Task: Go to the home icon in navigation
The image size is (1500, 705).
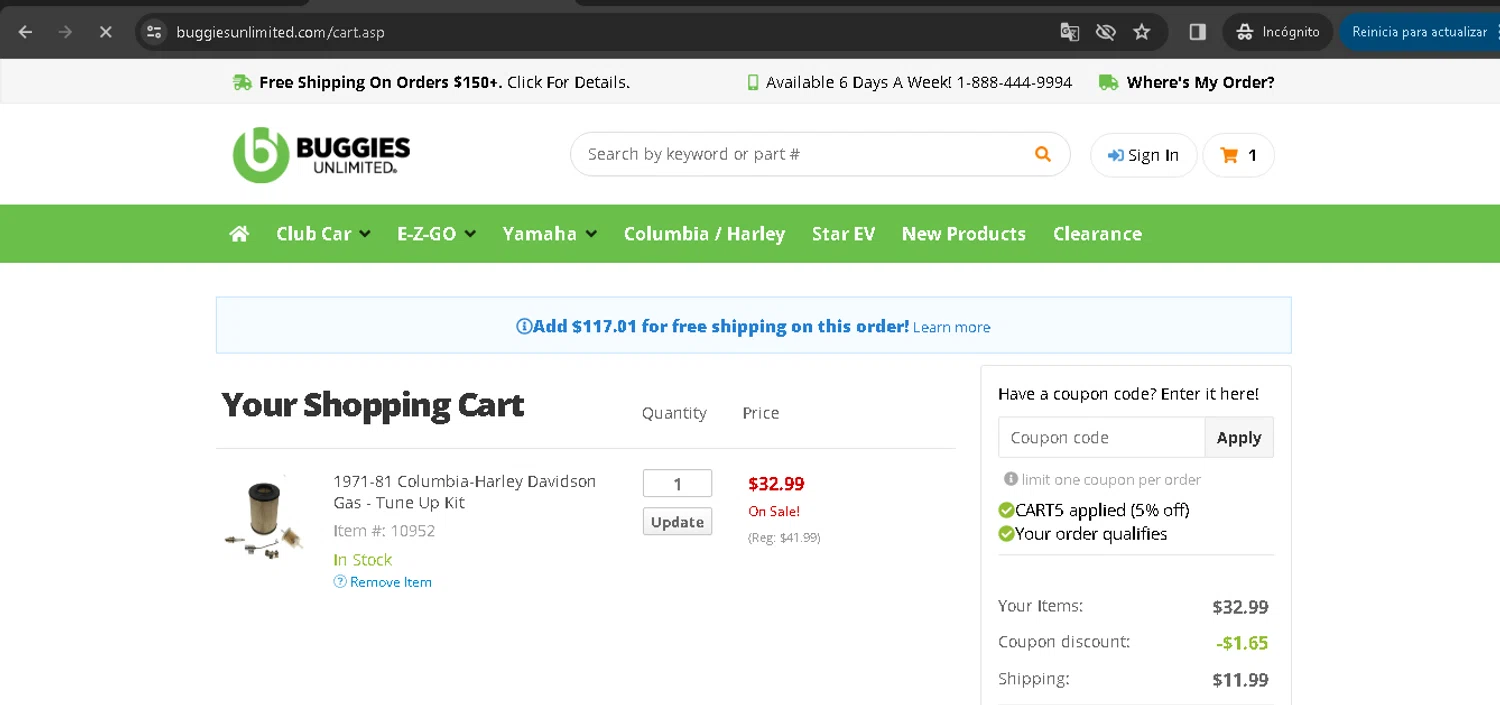Action: pyautogui.click(x=239, y=234)
